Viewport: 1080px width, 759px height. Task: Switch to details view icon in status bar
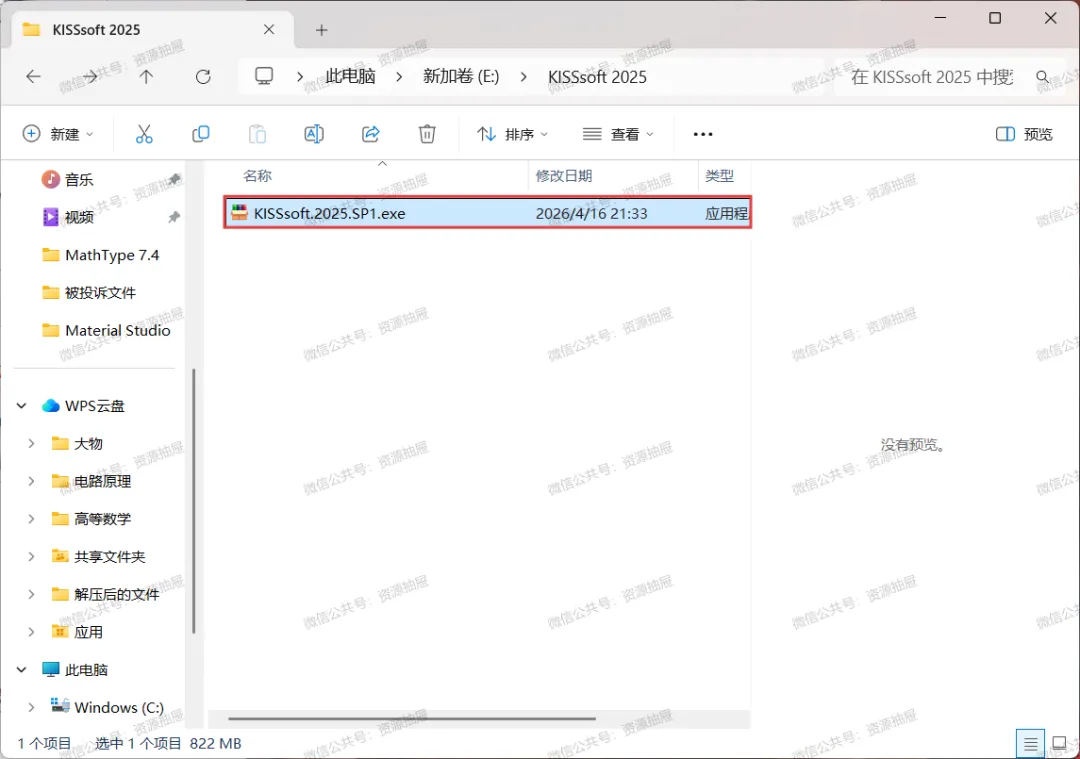pyautogui.click(x=1030, y=744)
